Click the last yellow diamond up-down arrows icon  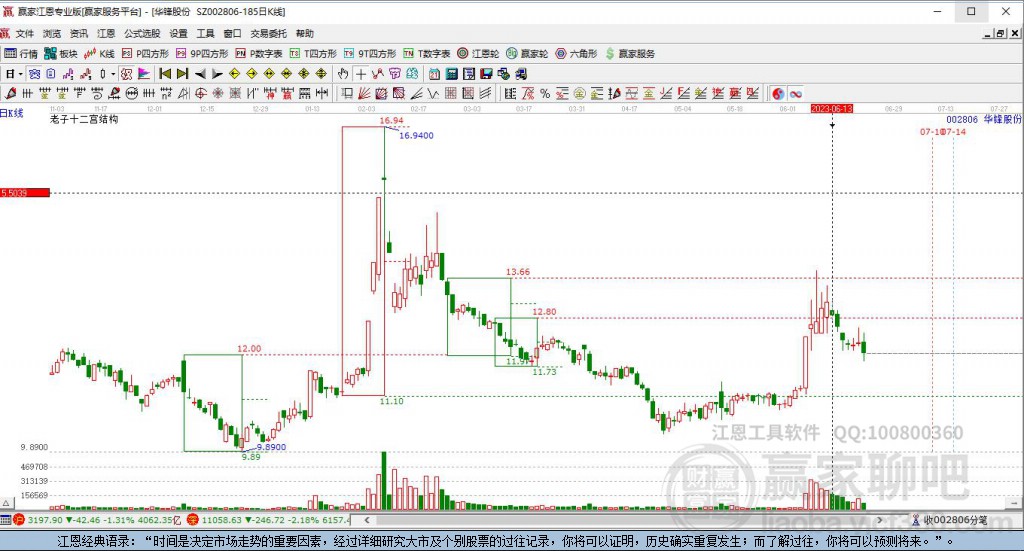321,74
